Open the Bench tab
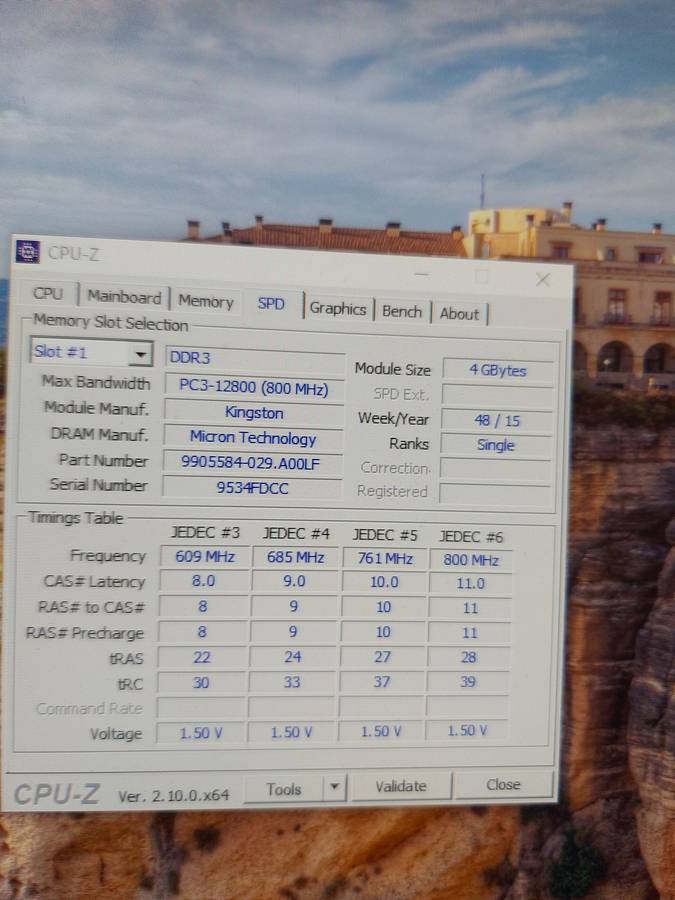This screenshot has width=675, height=900. pyautogui.click(x=402, y=312)
